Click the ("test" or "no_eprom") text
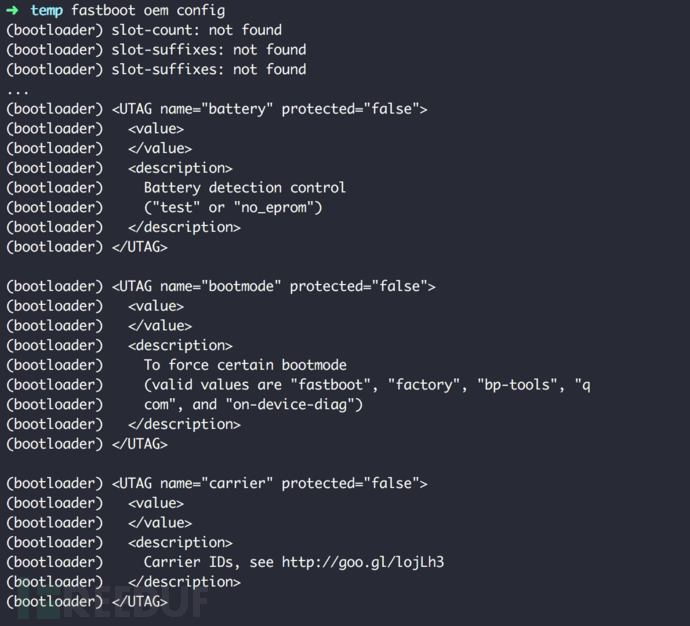 [x=232, y=207]
